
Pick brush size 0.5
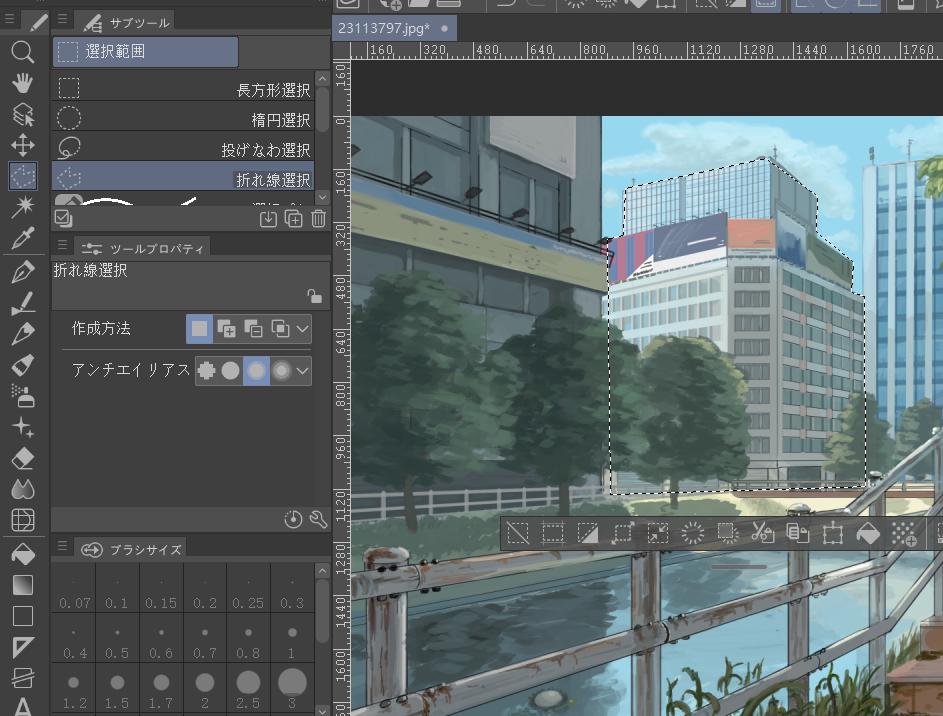(x=117, y=639)
